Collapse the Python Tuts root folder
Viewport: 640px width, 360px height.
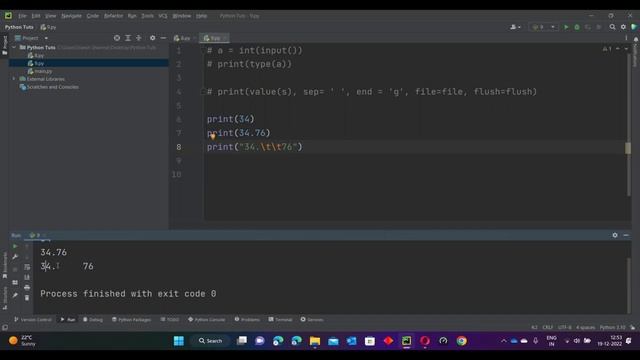click(x=14, y=47)
